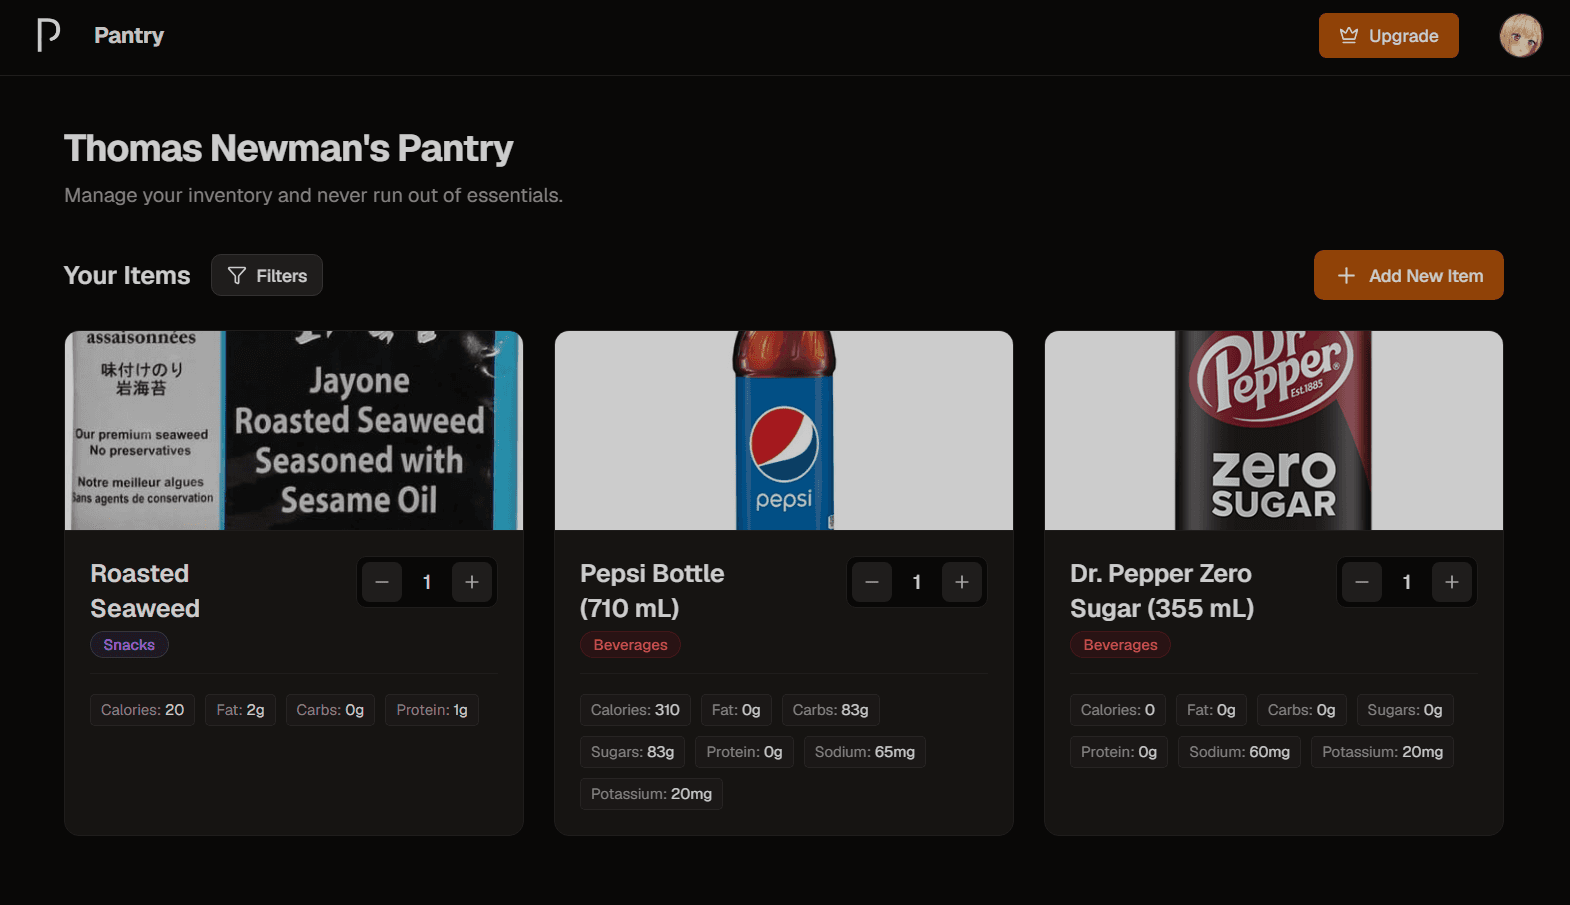
Task: Click 'Fat: 0g' chip on Dr. Pepper card
Action: pyautogui.click(x=1211, y=710)
